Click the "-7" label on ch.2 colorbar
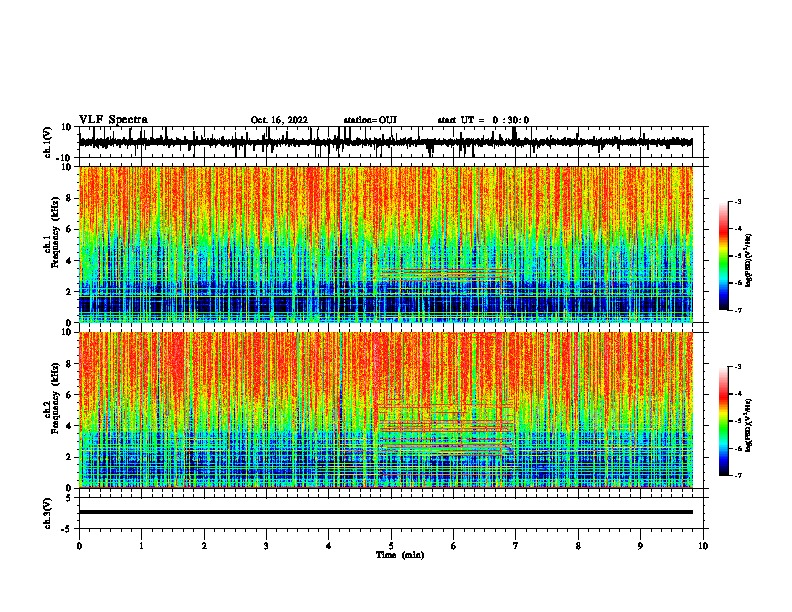The height and width of the screenshot is (612, 792). click(x=737, y=475)
